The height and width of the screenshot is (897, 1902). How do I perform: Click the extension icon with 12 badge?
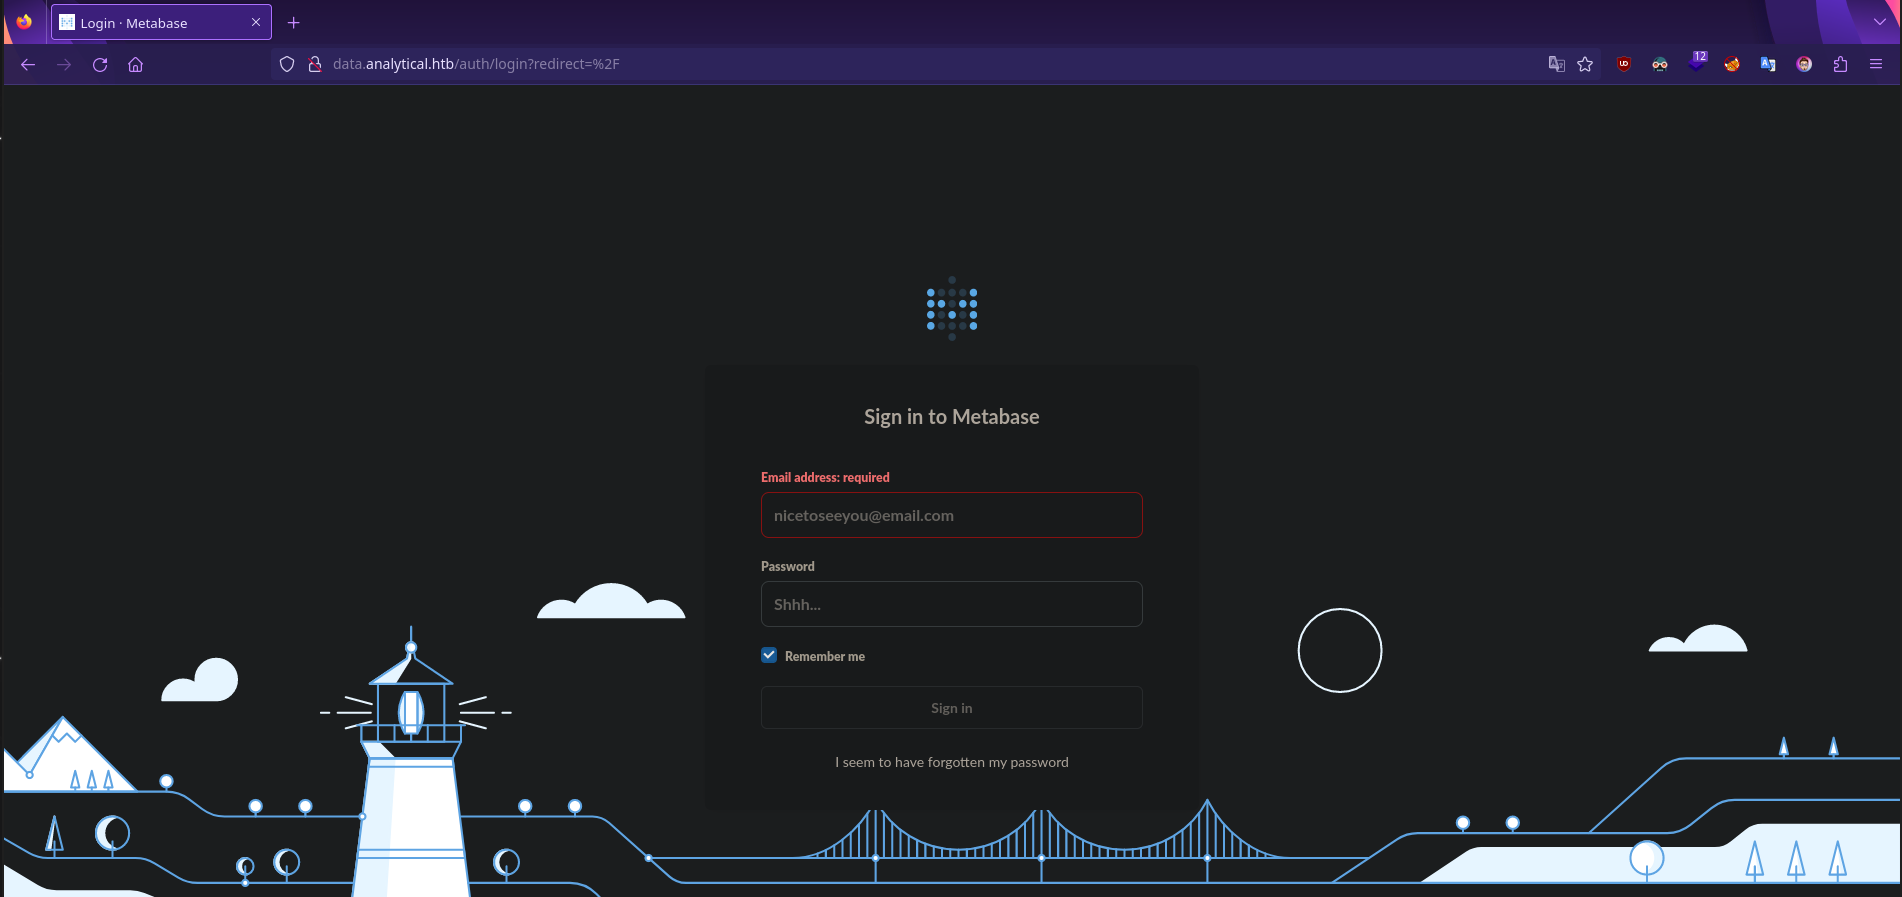tap(1697, 63)
